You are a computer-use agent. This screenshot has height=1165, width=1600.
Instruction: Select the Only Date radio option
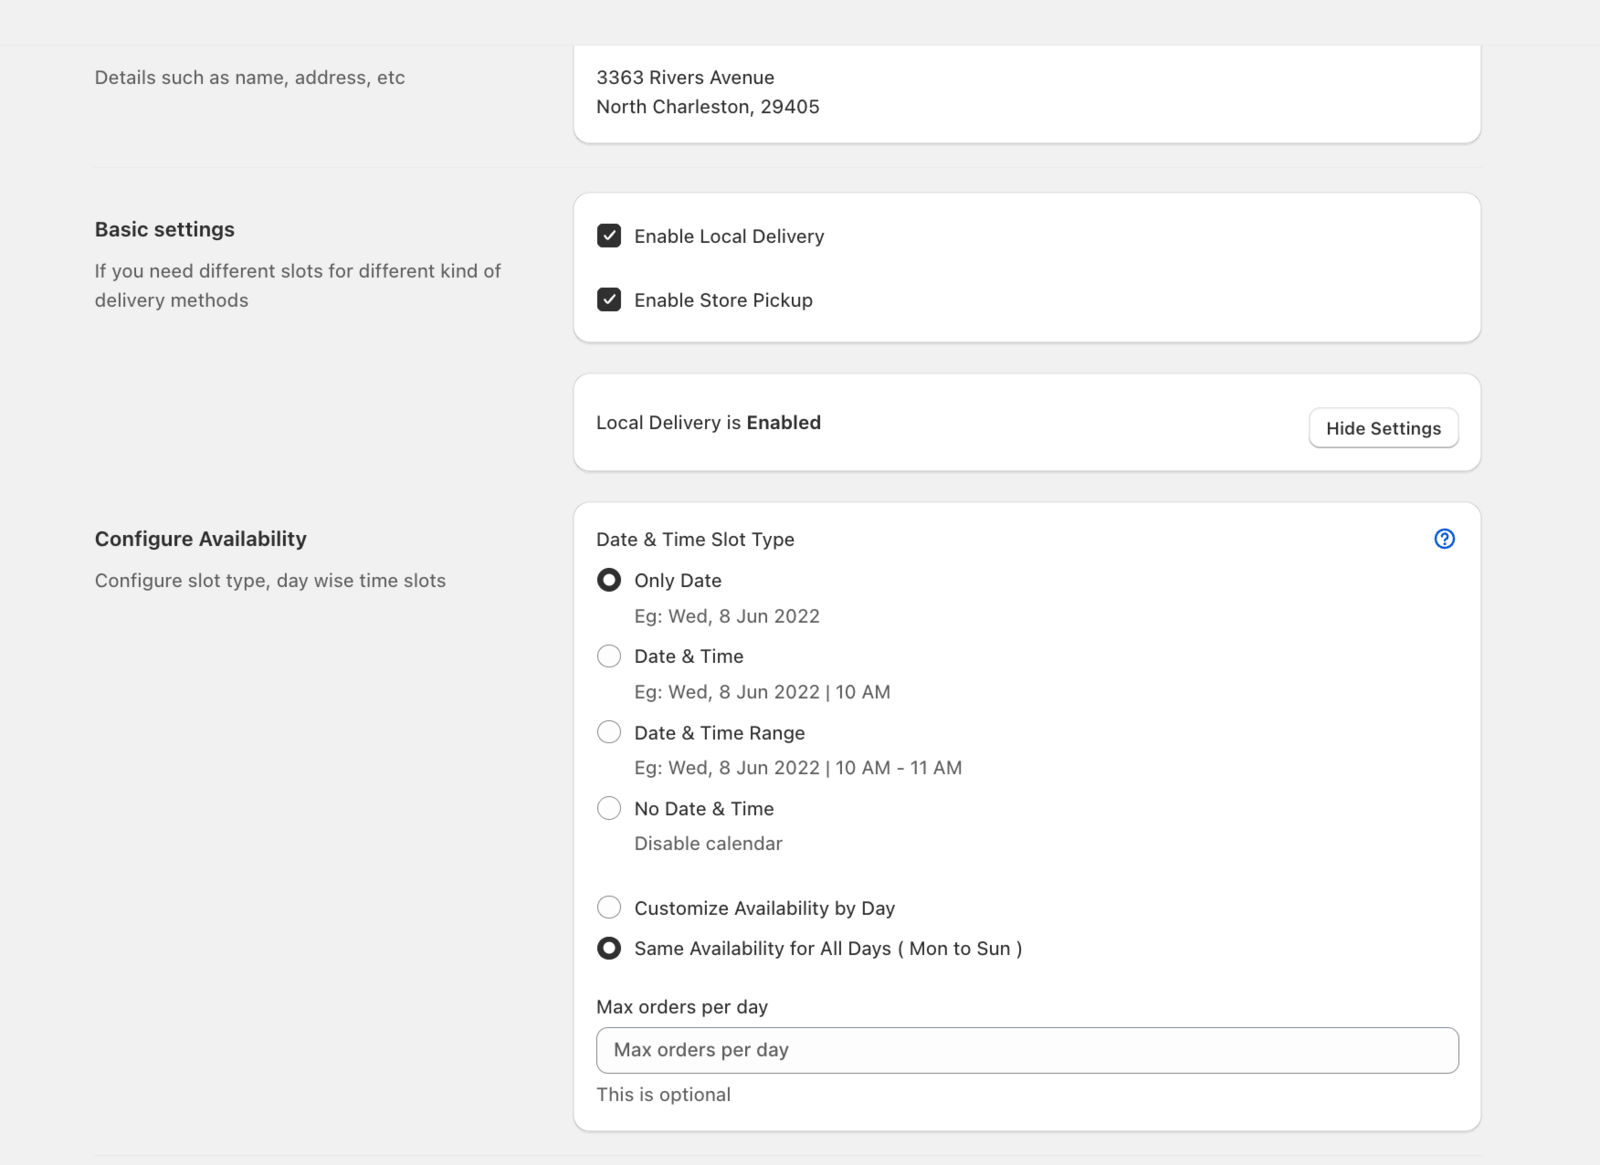tap(609, 580)
